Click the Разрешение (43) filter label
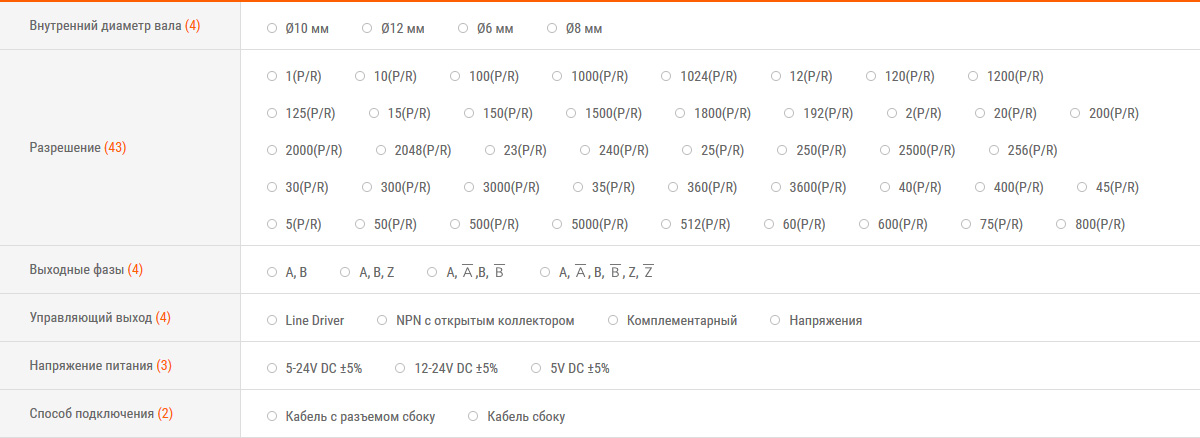This screenshot has height=438, width=1200. (x=78, y=148)
